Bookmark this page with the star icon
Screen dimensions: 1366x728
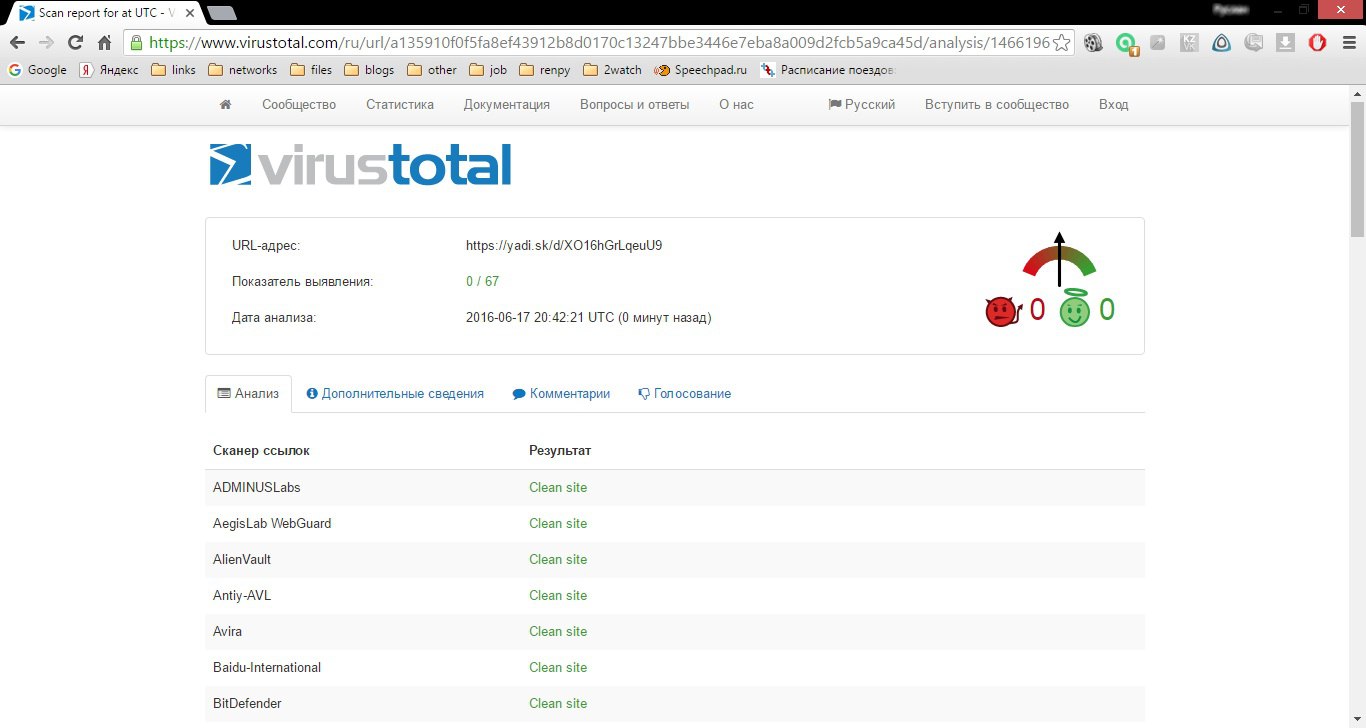(1062, 42)
